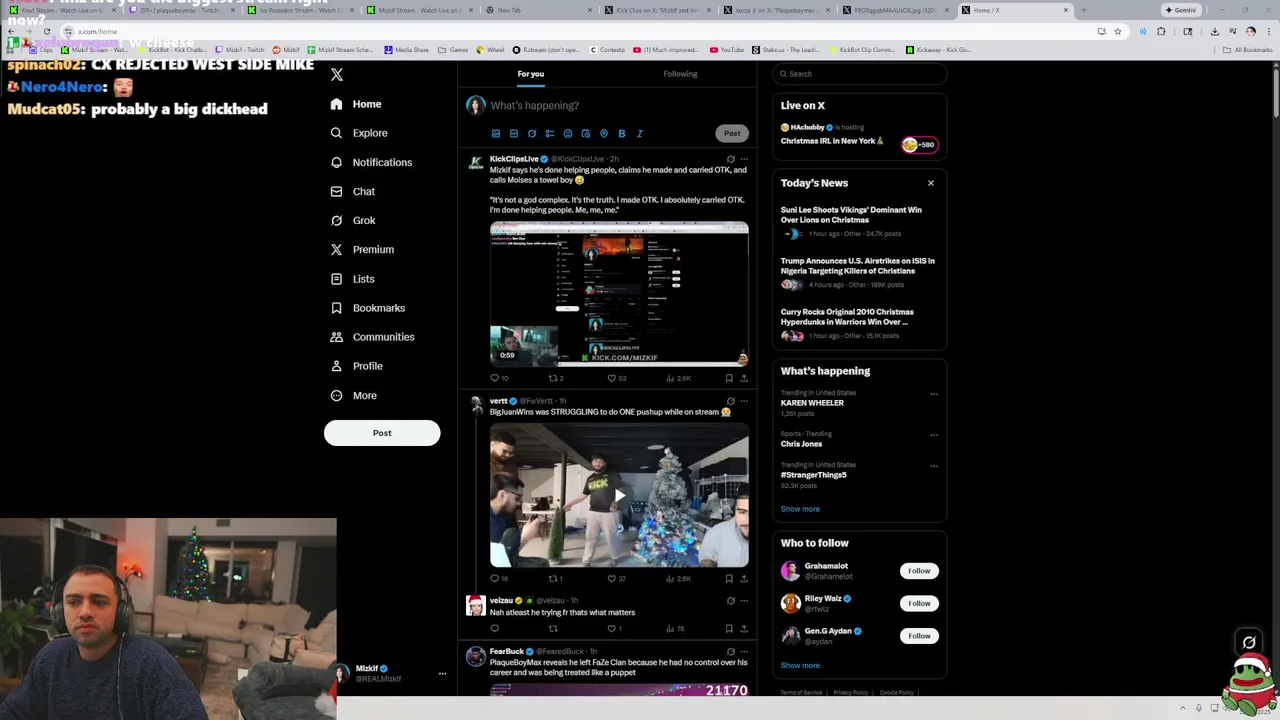1280x720 pixels.
Task: Play the KickClipsLive video thumbnail
Action: click(x=619, y=293)
